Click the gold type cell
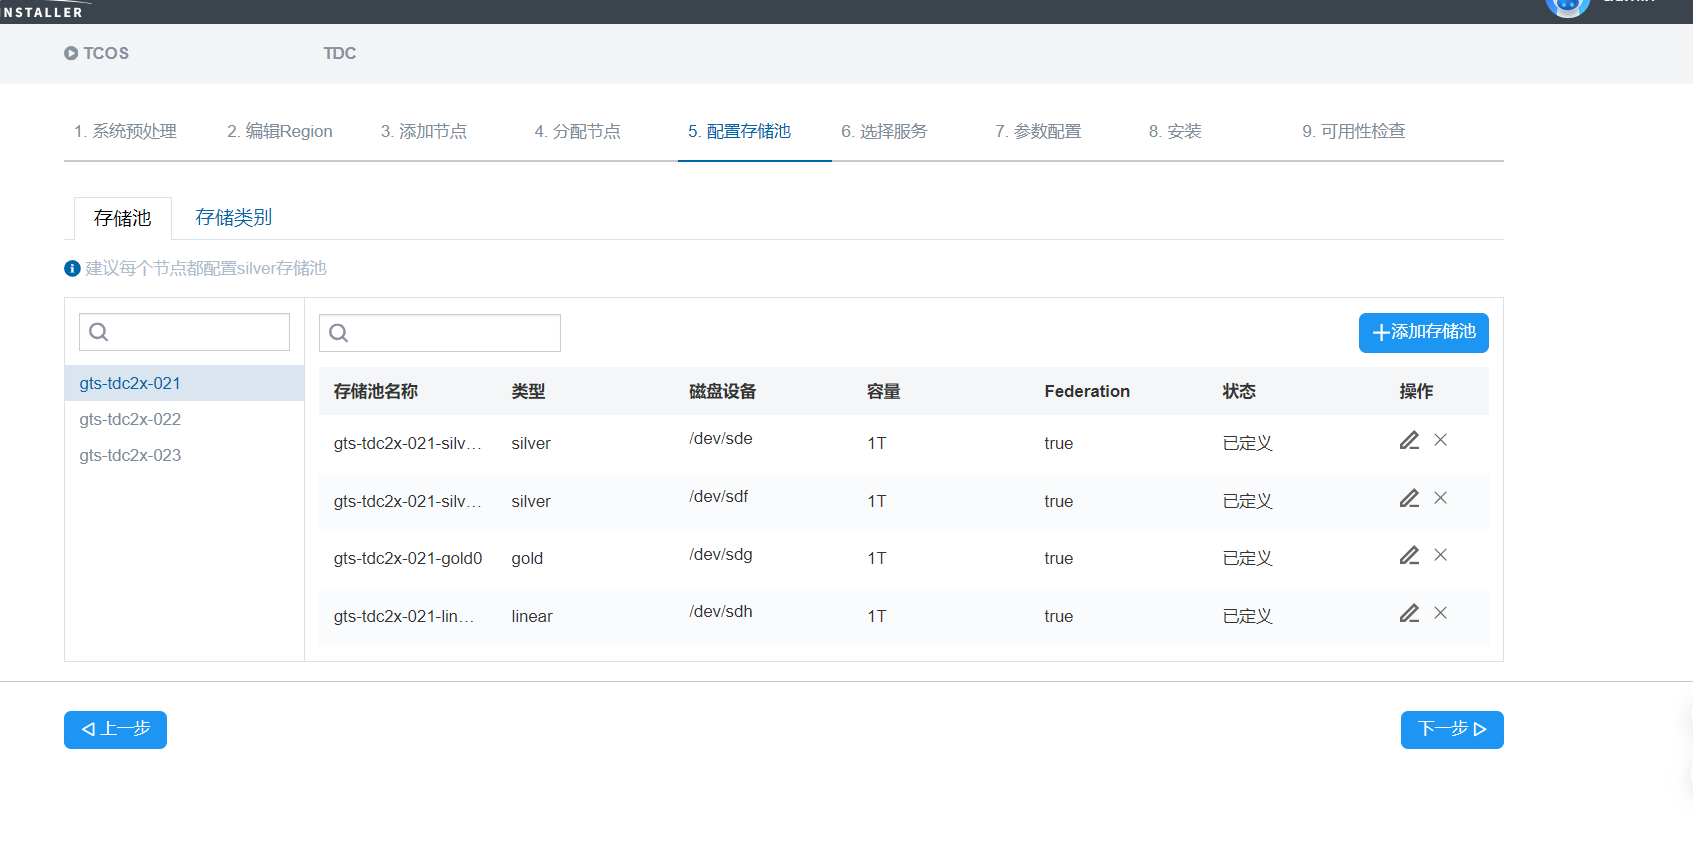 (x=527, y=558)
